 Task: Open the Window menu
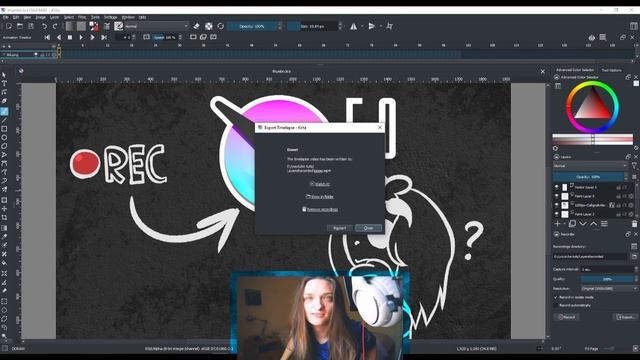pyautogui.click(x=128, y=17)
